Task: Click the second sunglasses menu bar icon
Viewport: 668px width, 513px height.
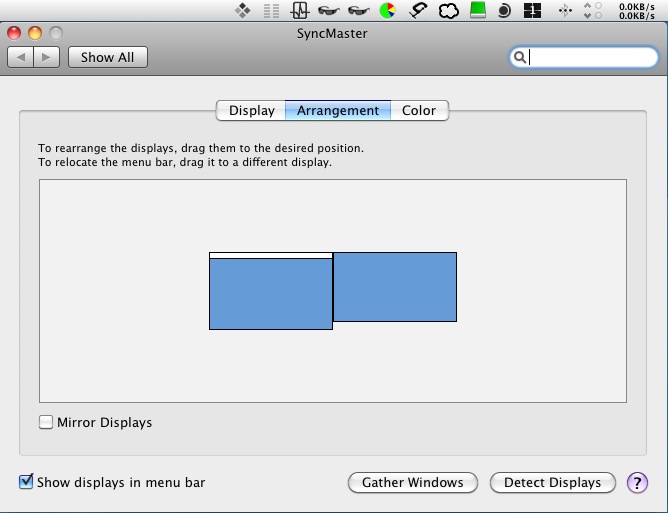Action: click(358, 11)
